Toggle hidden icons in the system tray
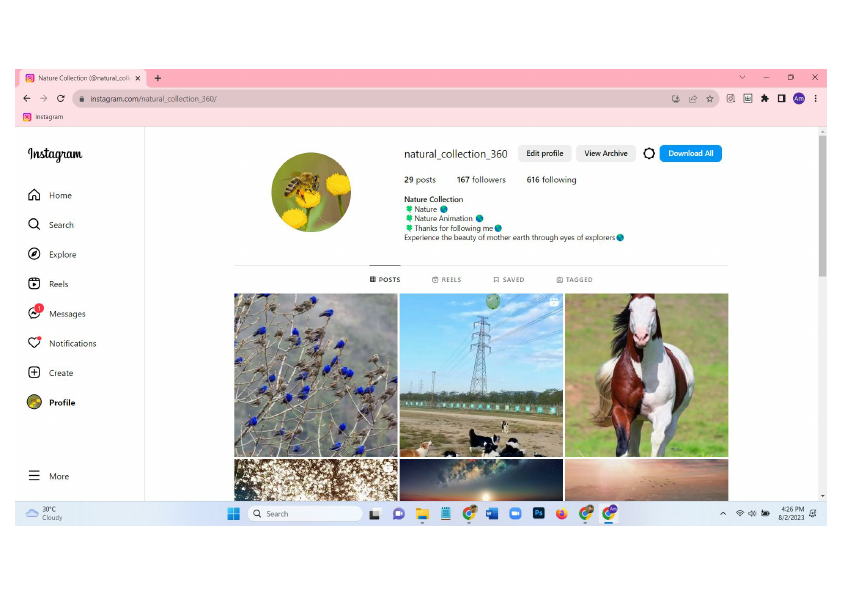Image resolution: width=842 pixels, height=595 pixels. coord(723,513)
